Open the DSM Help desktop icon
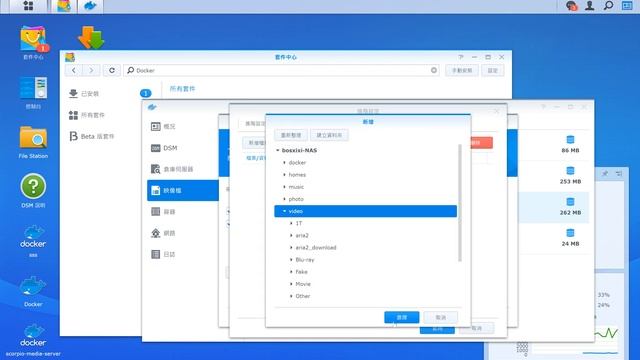 point(33,191)
